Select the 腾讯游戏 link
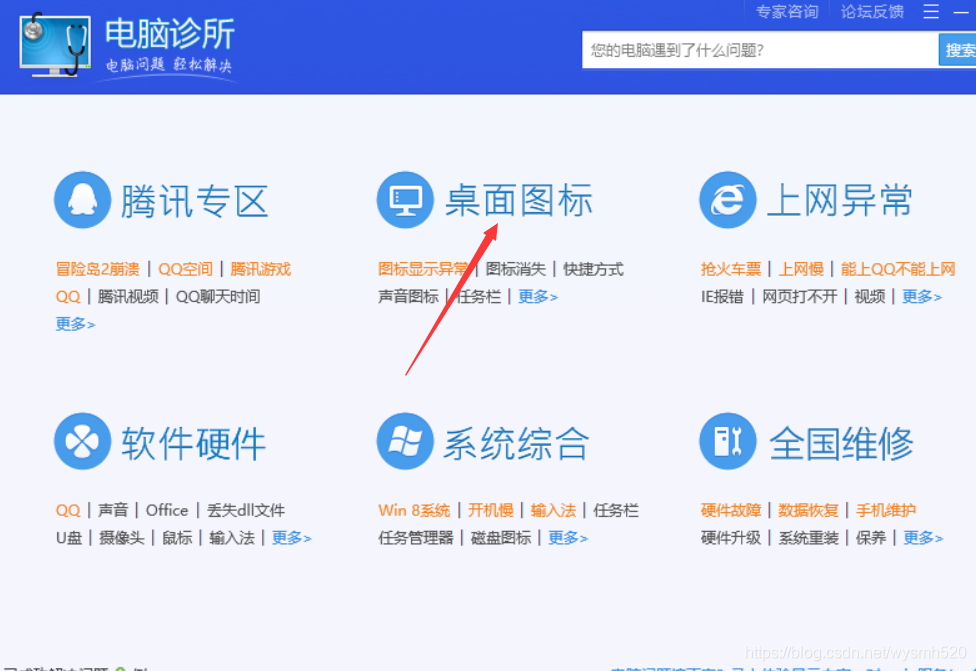This screenshot has width=976, height=671. coord(260,269)
